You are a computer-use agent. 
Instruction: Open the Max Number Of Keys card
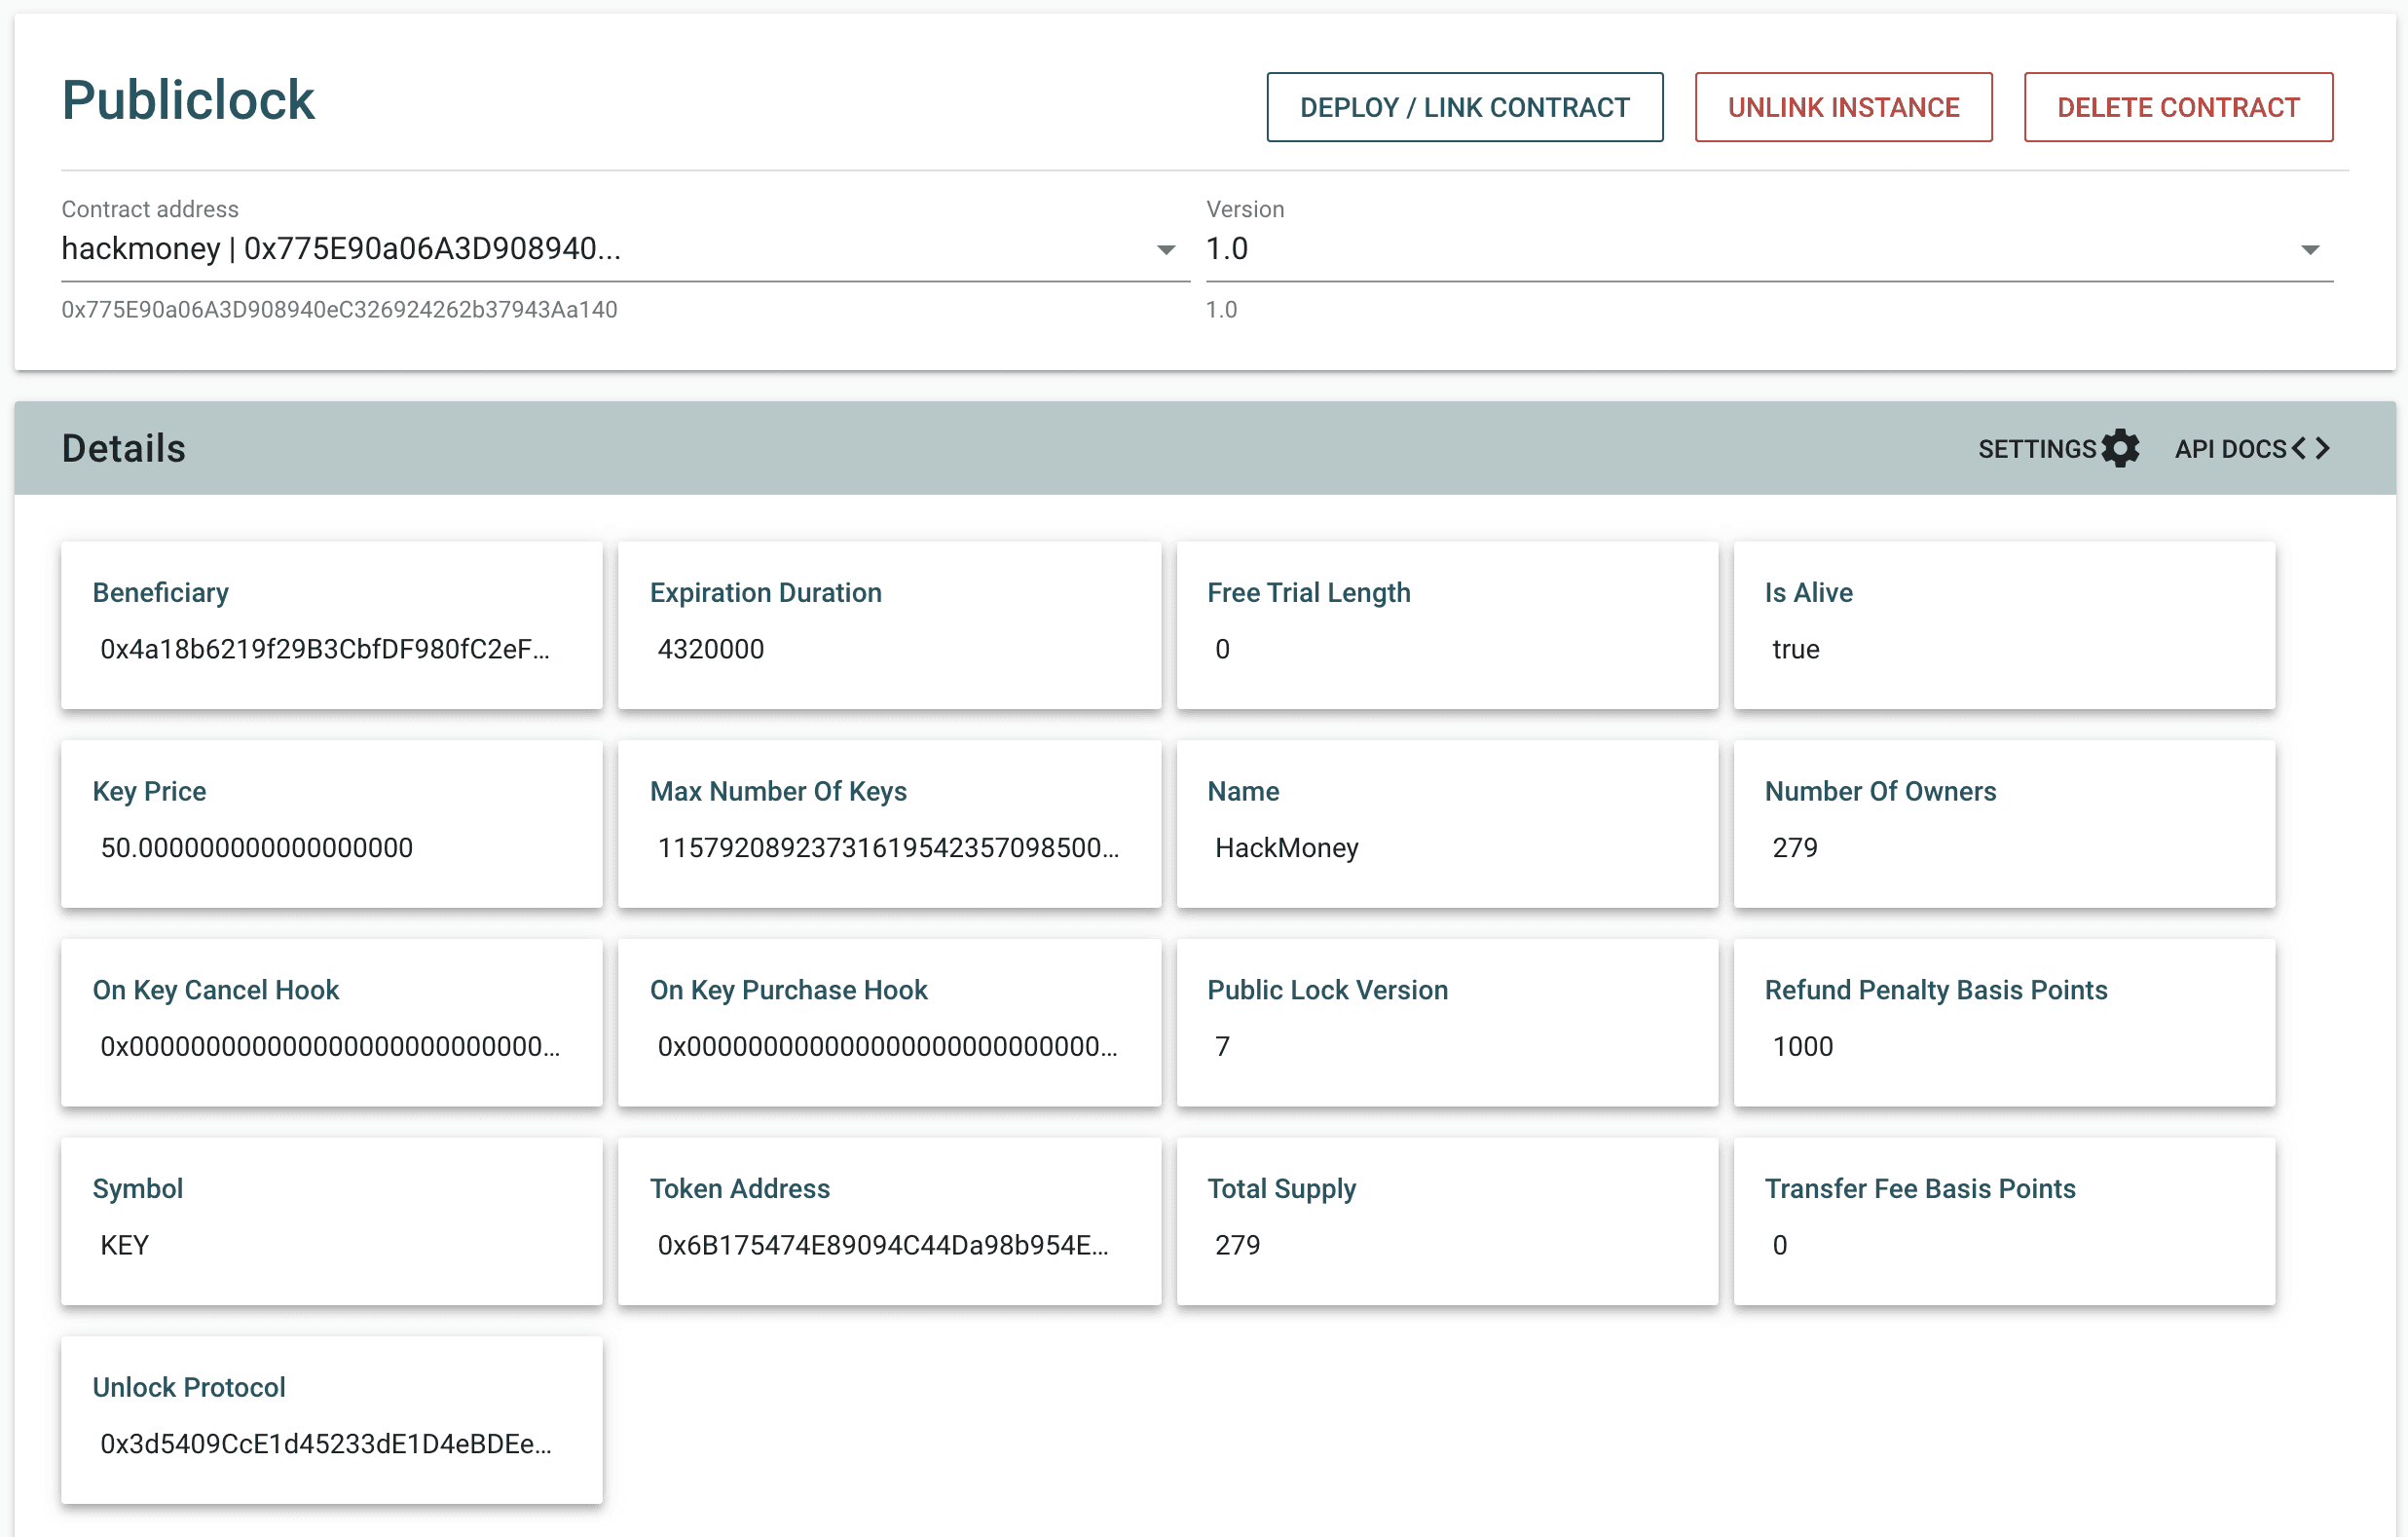coord(889,823)
